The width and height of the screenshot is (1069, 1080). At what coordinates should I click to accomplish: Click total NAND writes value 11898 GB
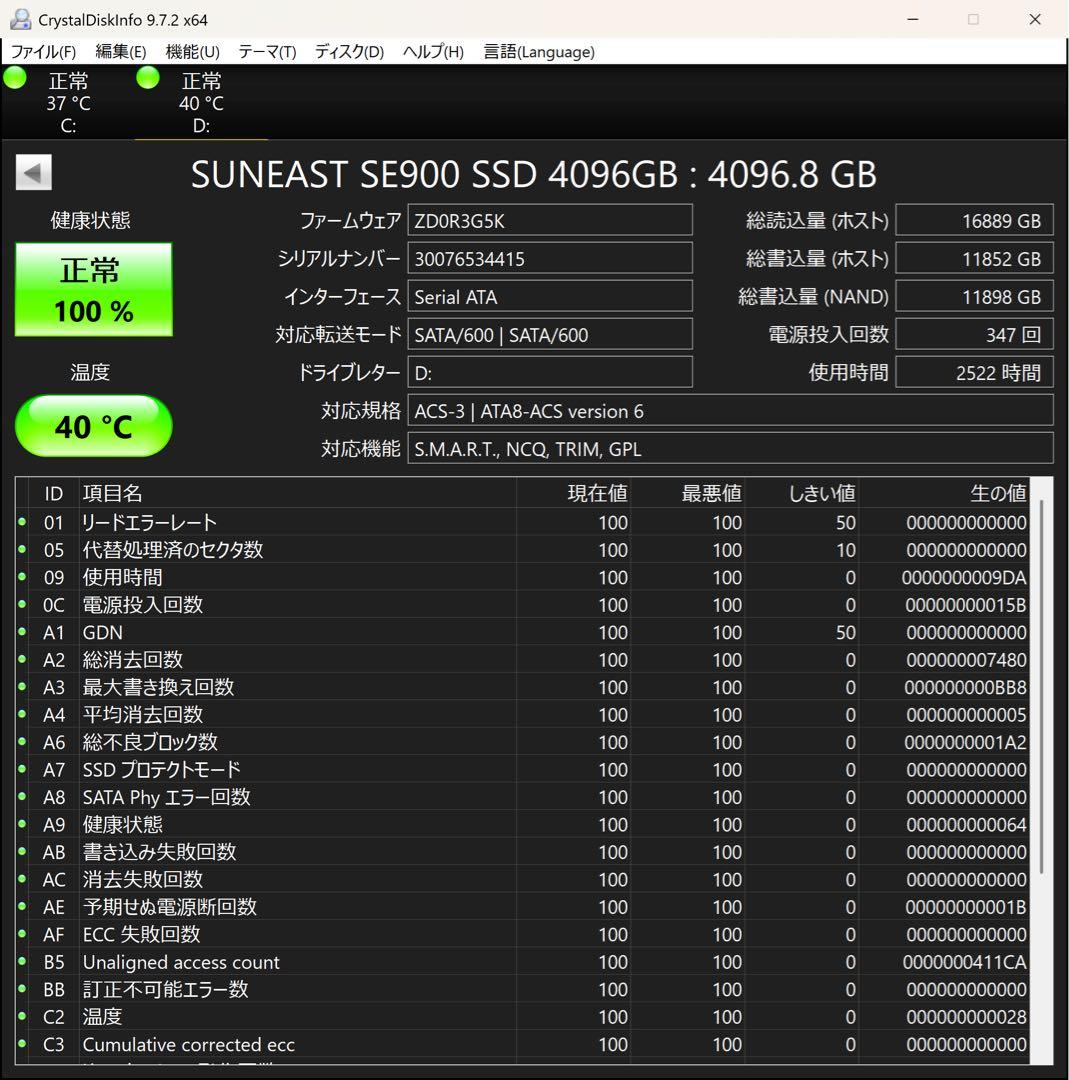(x=974, y=297)
